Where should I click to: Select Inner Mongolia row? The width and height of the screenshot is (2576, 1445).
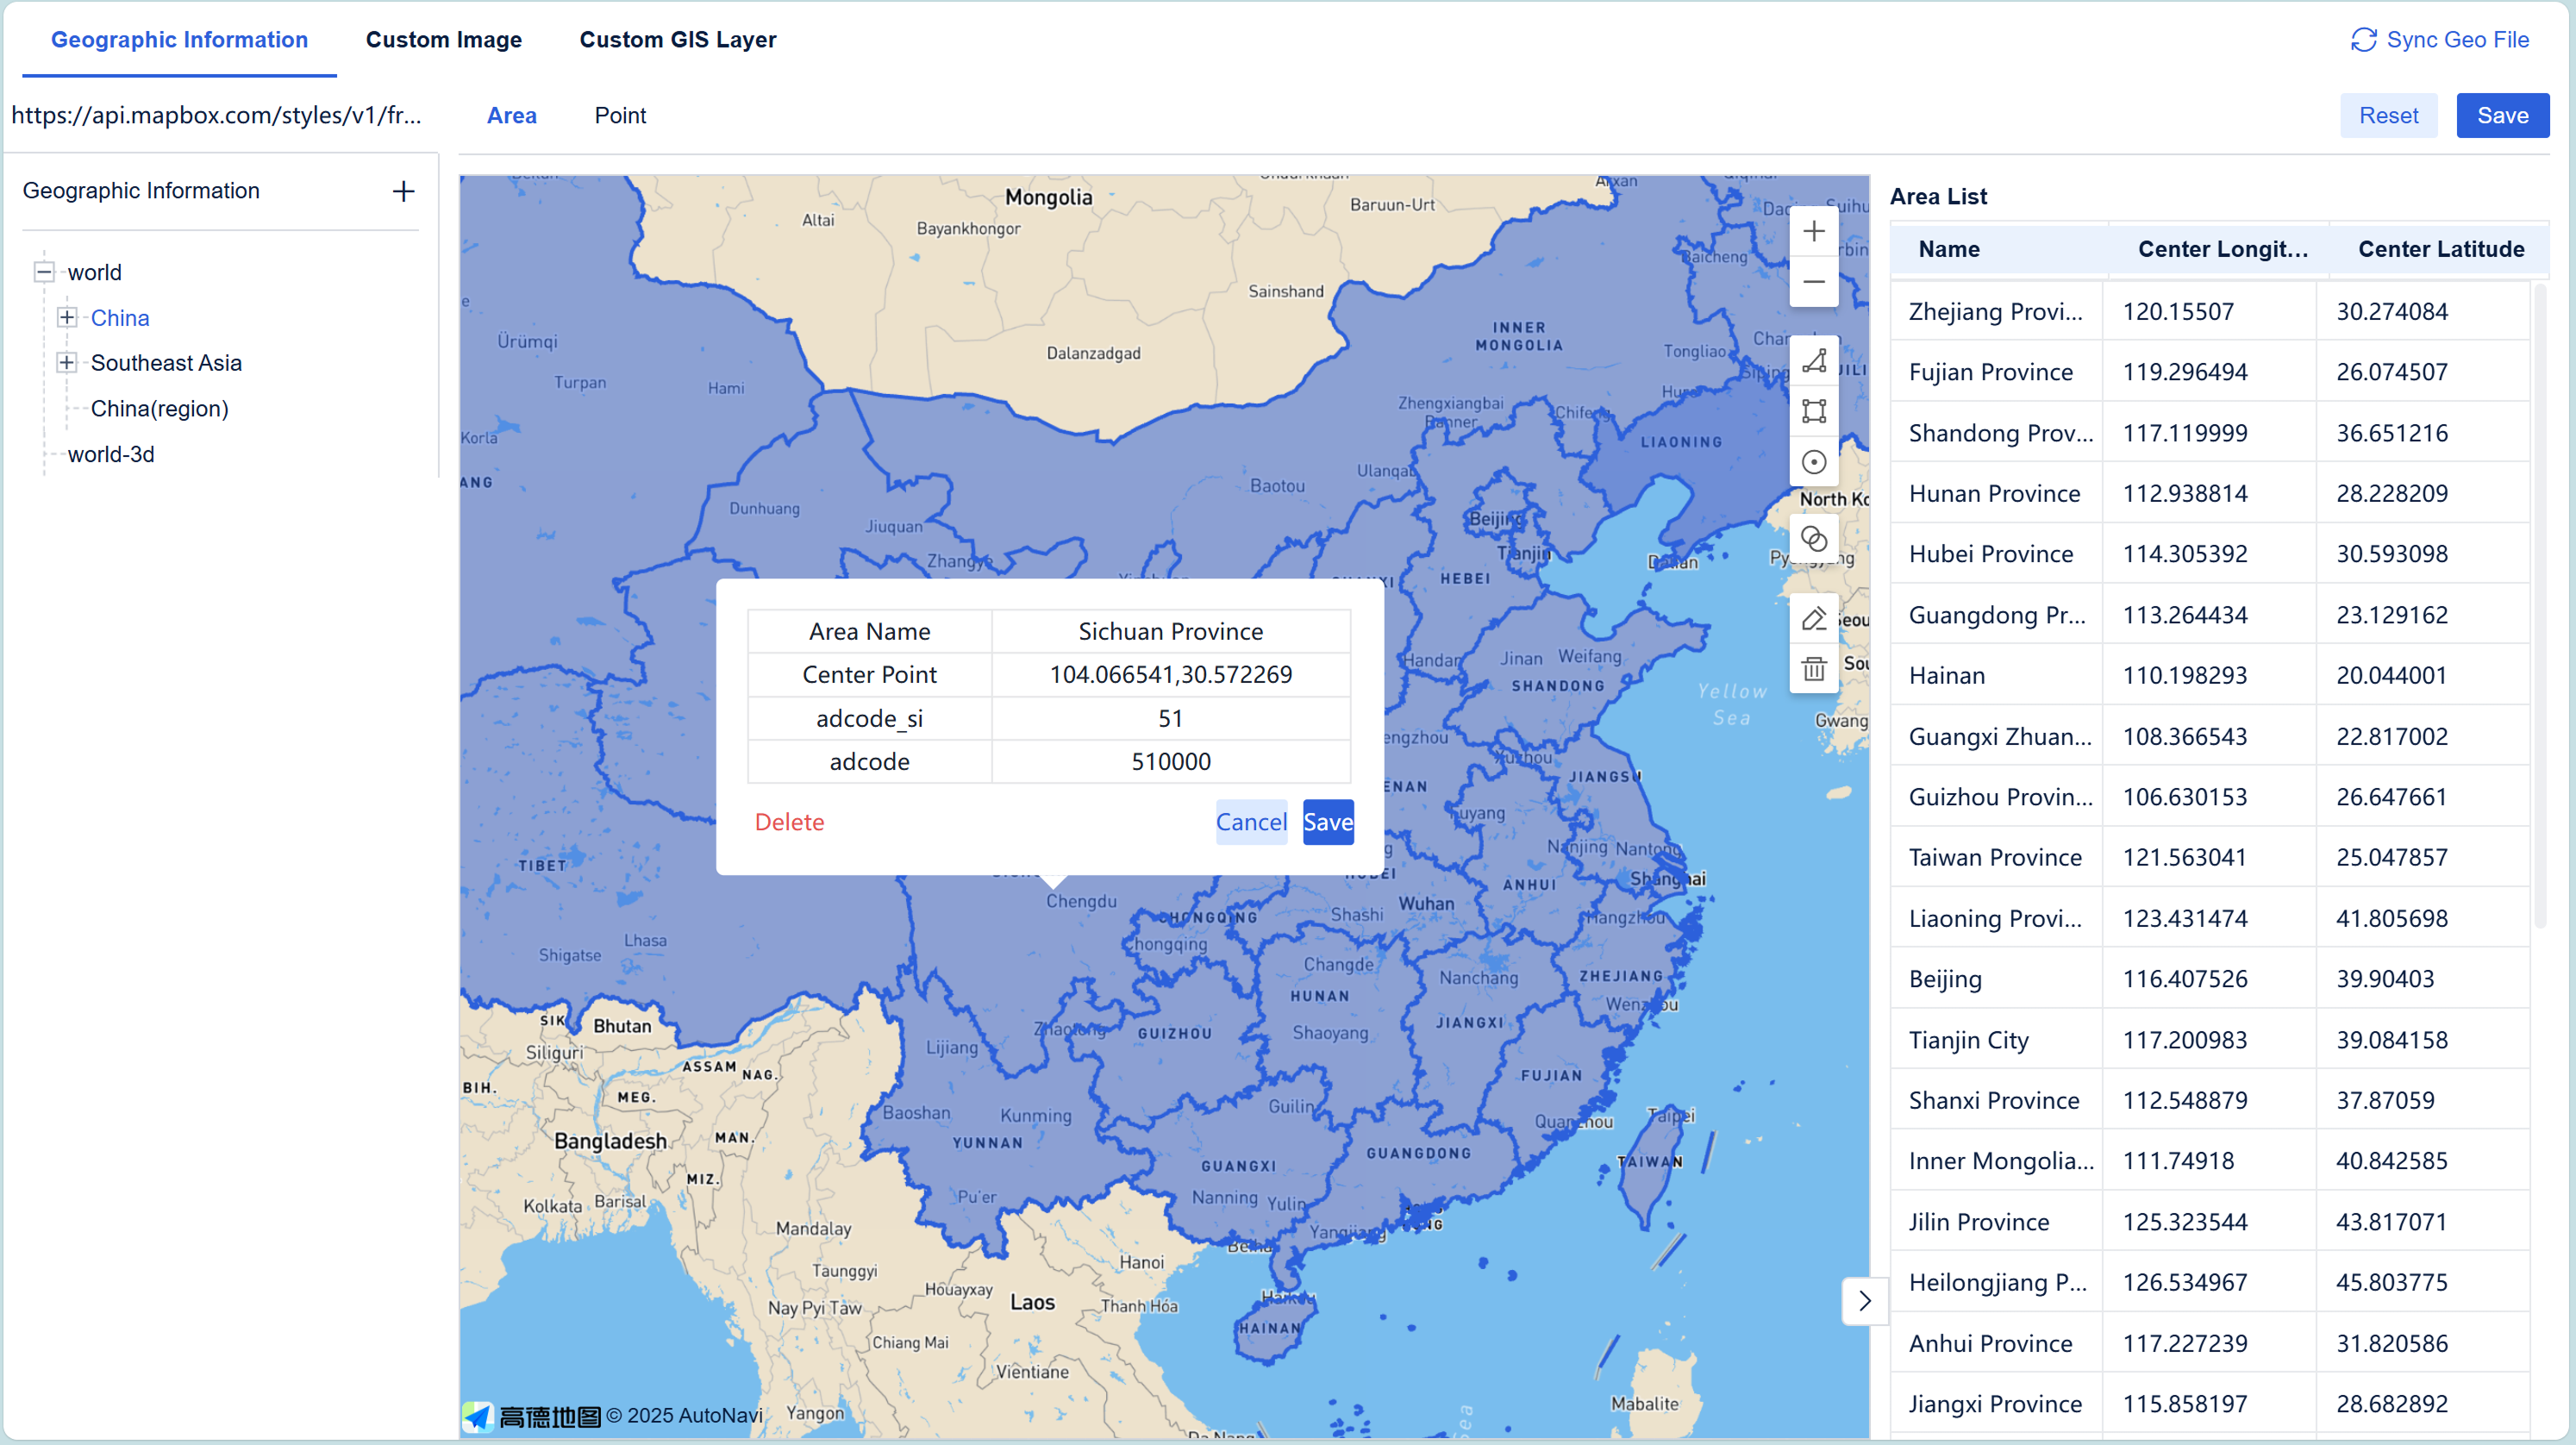[x=2209, y=1161]
